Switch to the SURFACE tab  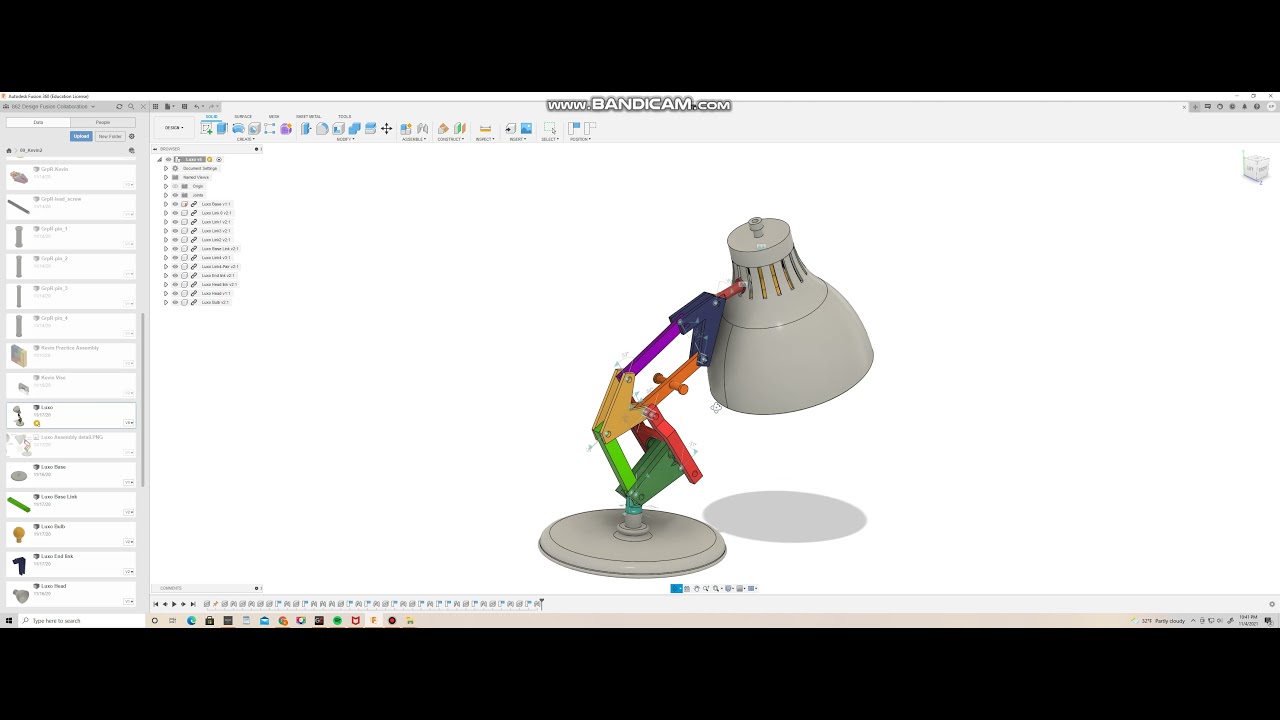pos(243,117)
